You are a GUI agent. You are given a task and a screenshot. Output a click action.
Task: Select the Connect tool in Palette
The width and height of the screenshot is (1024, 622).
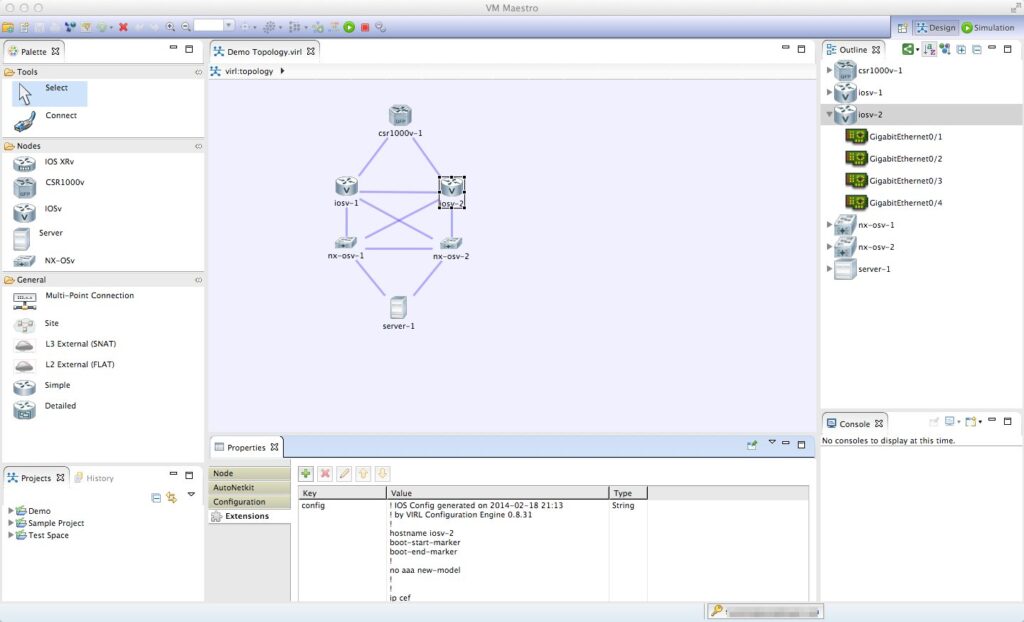(60, 116)
